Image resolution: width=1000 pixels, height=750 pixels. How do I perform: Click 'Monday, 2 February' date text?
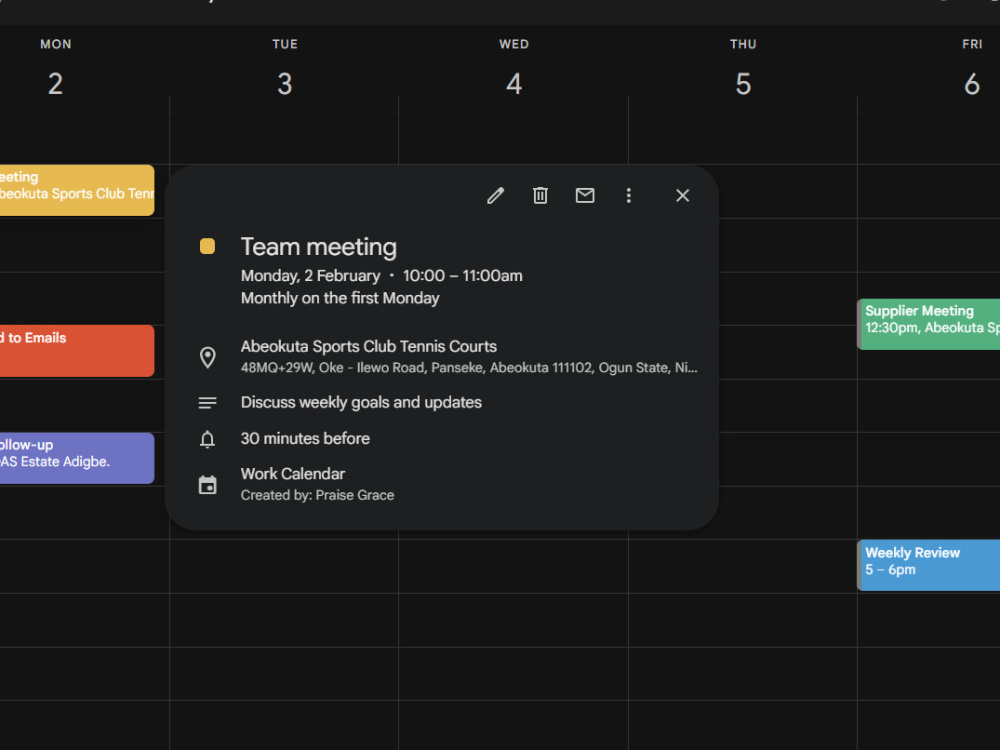click(x=310, y=276)
